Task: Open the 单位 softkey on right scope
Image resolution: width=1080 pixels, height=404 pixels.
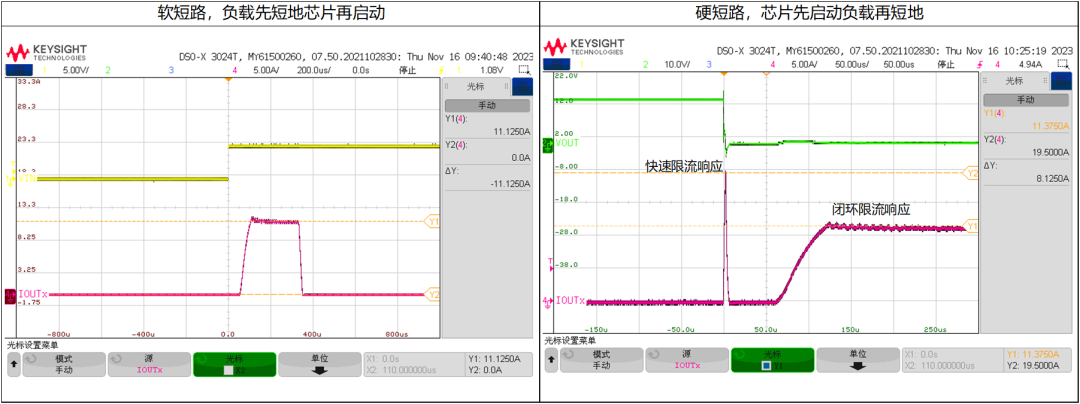Action: [858, 359]
